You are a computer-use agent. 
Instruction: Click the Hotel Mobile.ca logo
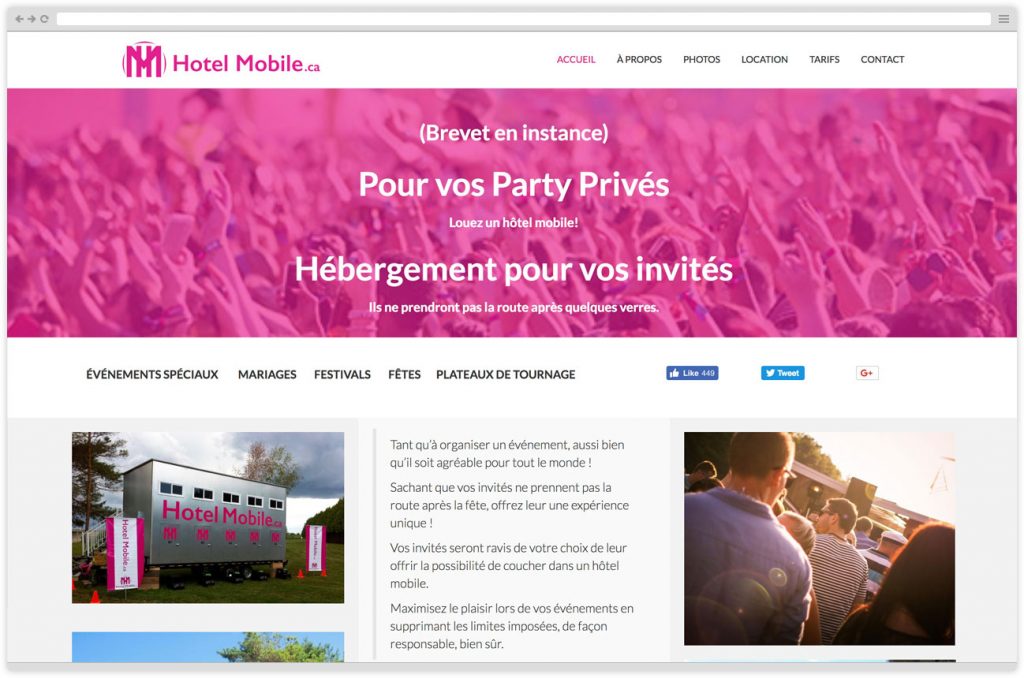point(221,60)
